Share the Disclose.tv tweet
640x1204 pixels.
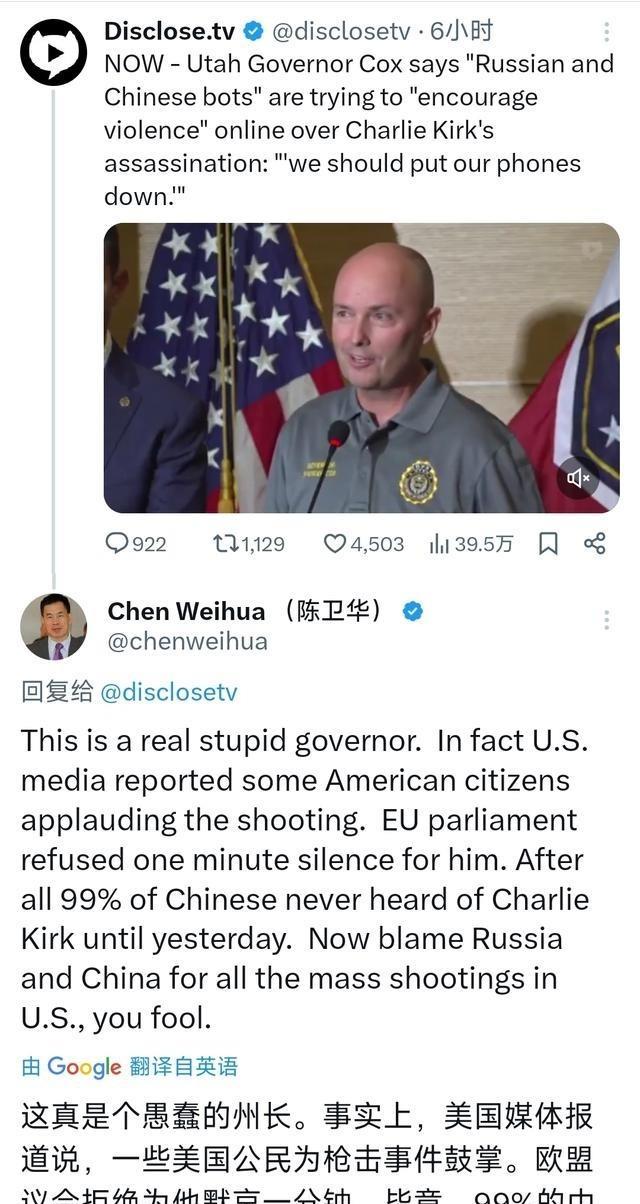pos(594,544)
